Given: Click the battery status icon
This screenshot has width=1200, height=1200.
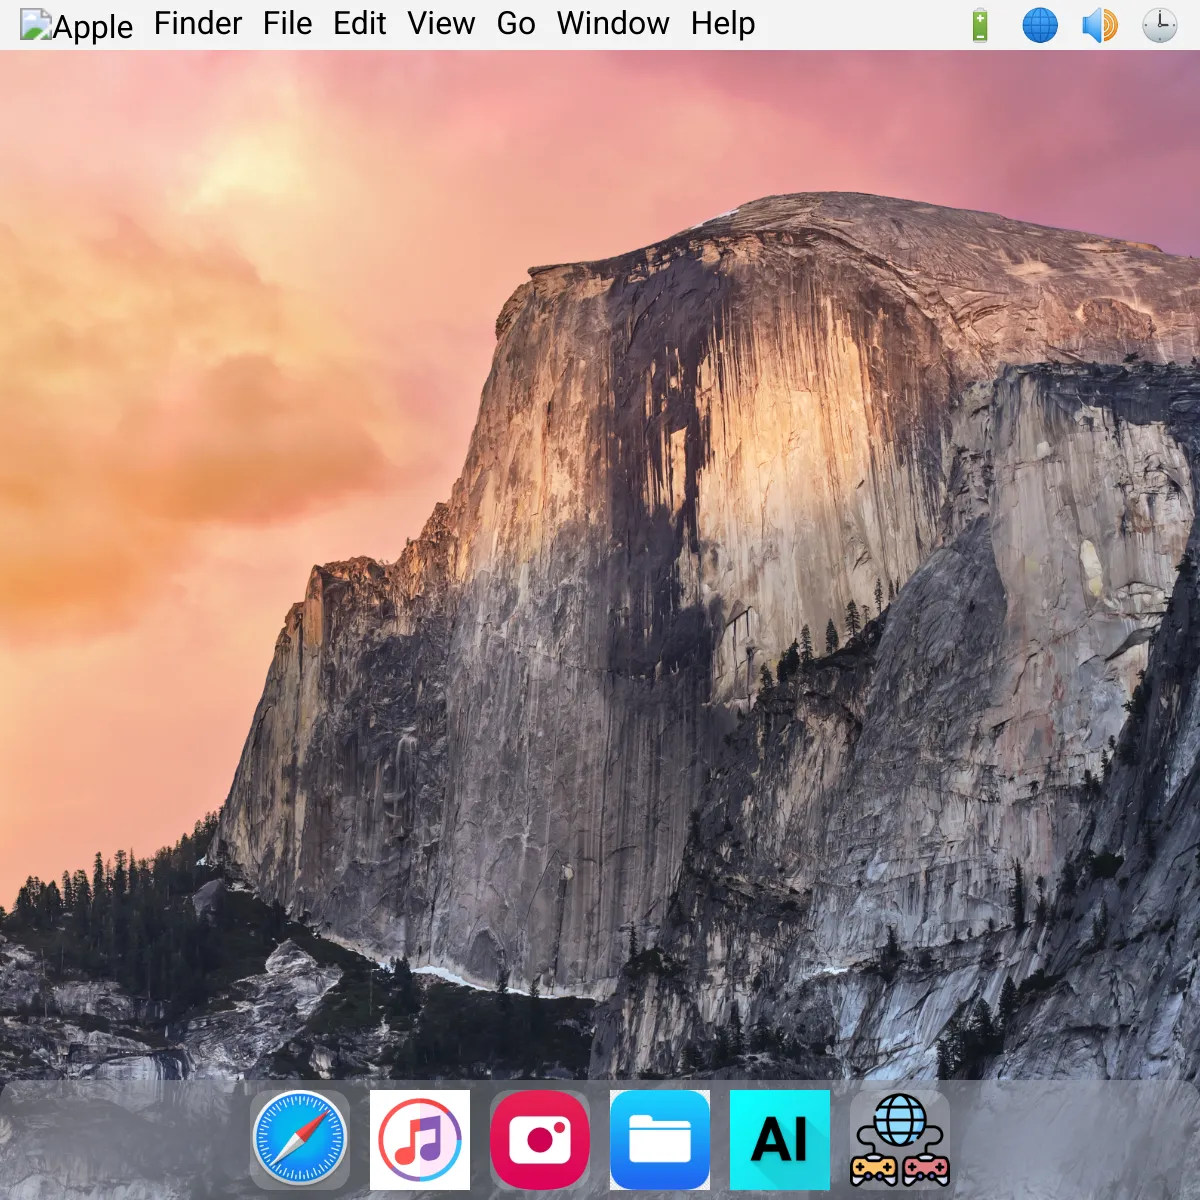Looking at the screenshot, I should click(x=980, y=25).
